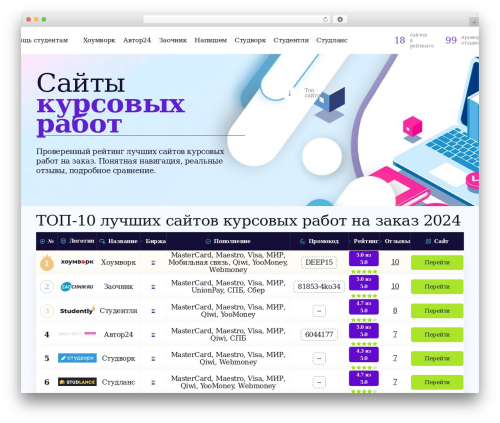500x423 pixels.
Task: Click the browser reload icon
Action: [x=325, y=20]
